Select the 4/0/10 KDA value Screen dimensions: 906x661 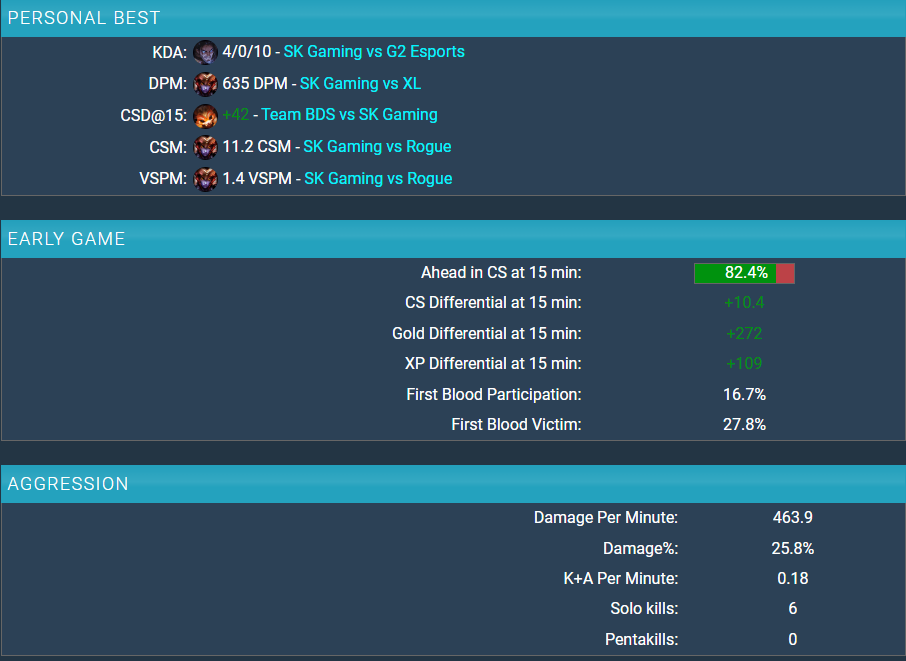tap(247, 51)
